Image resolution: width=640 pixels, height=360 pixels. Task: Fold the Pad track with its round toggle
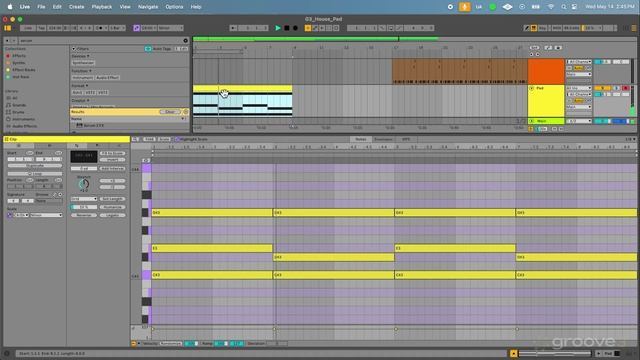531,88
